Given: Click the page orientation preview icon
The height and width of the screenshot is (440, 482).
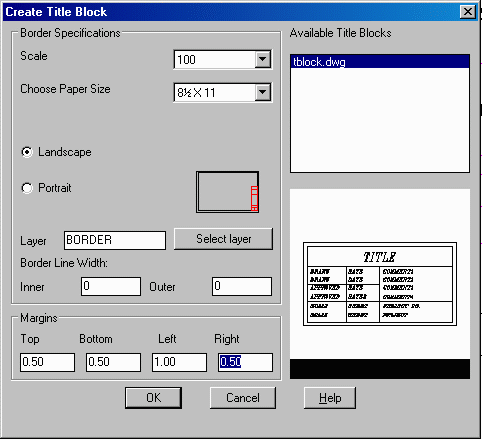Looking at the screenshot, I should coord(227,192).
